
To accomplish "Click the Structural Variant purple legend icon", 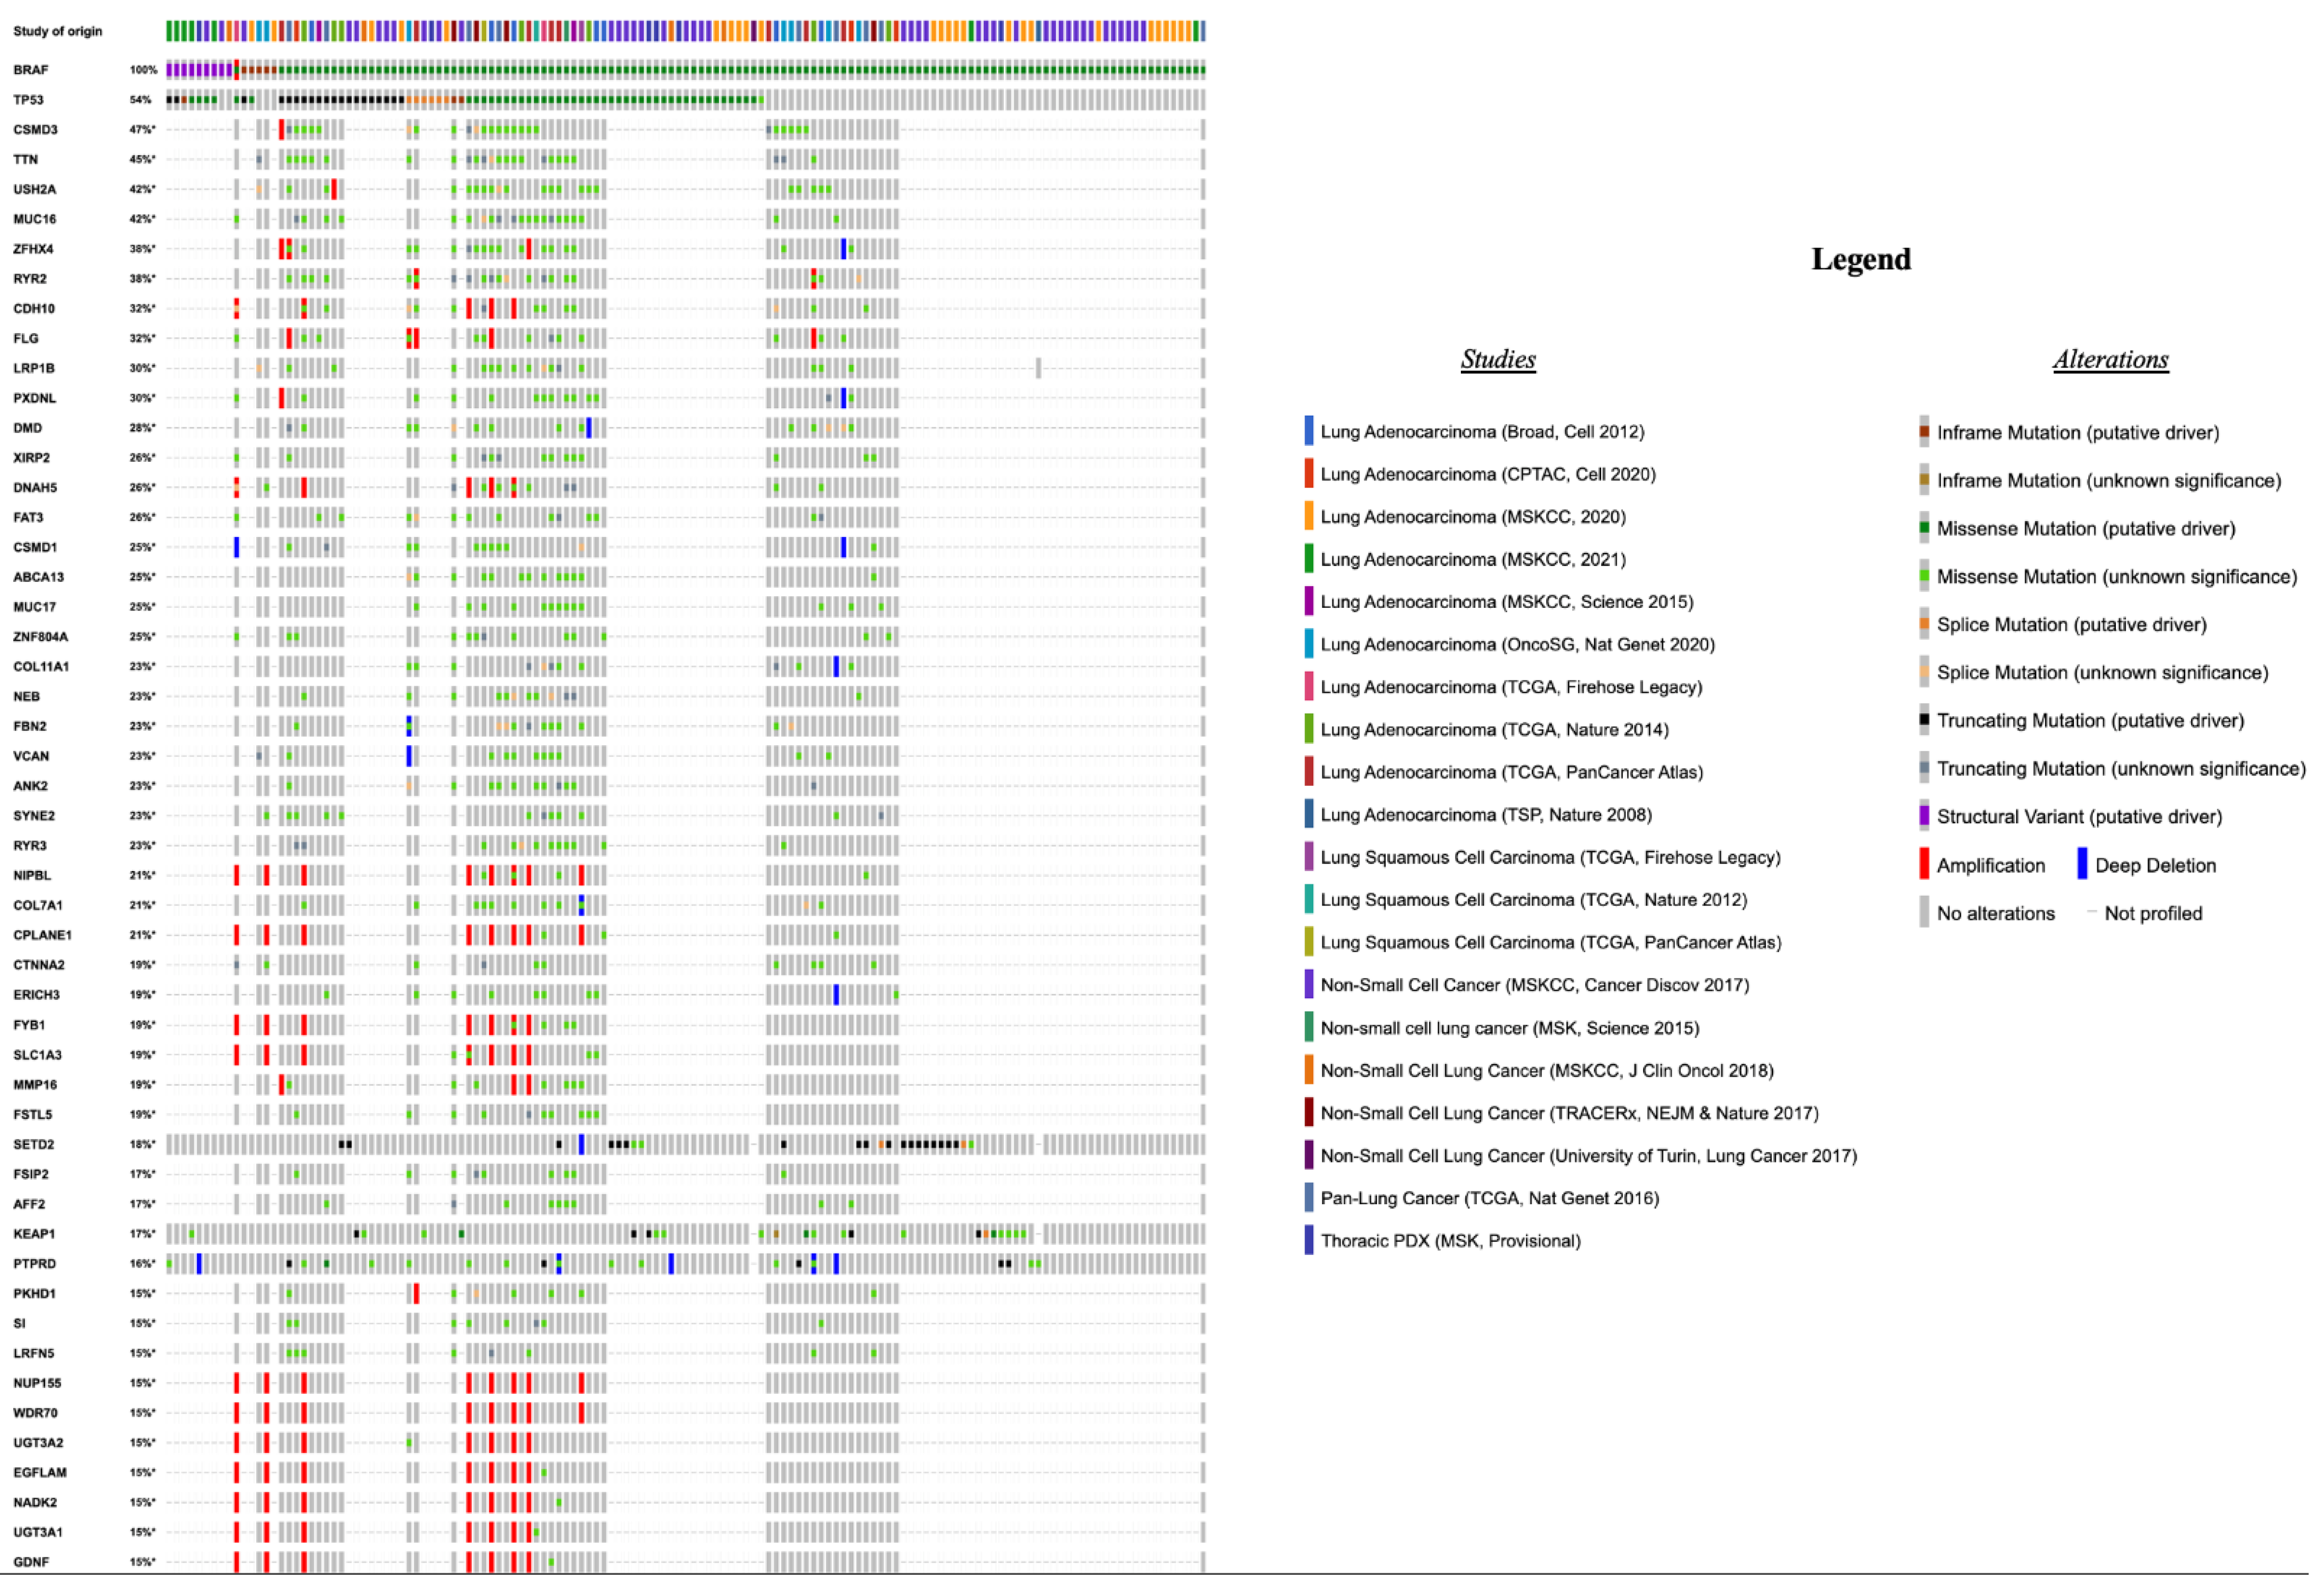I will [x=1924, y=815].
